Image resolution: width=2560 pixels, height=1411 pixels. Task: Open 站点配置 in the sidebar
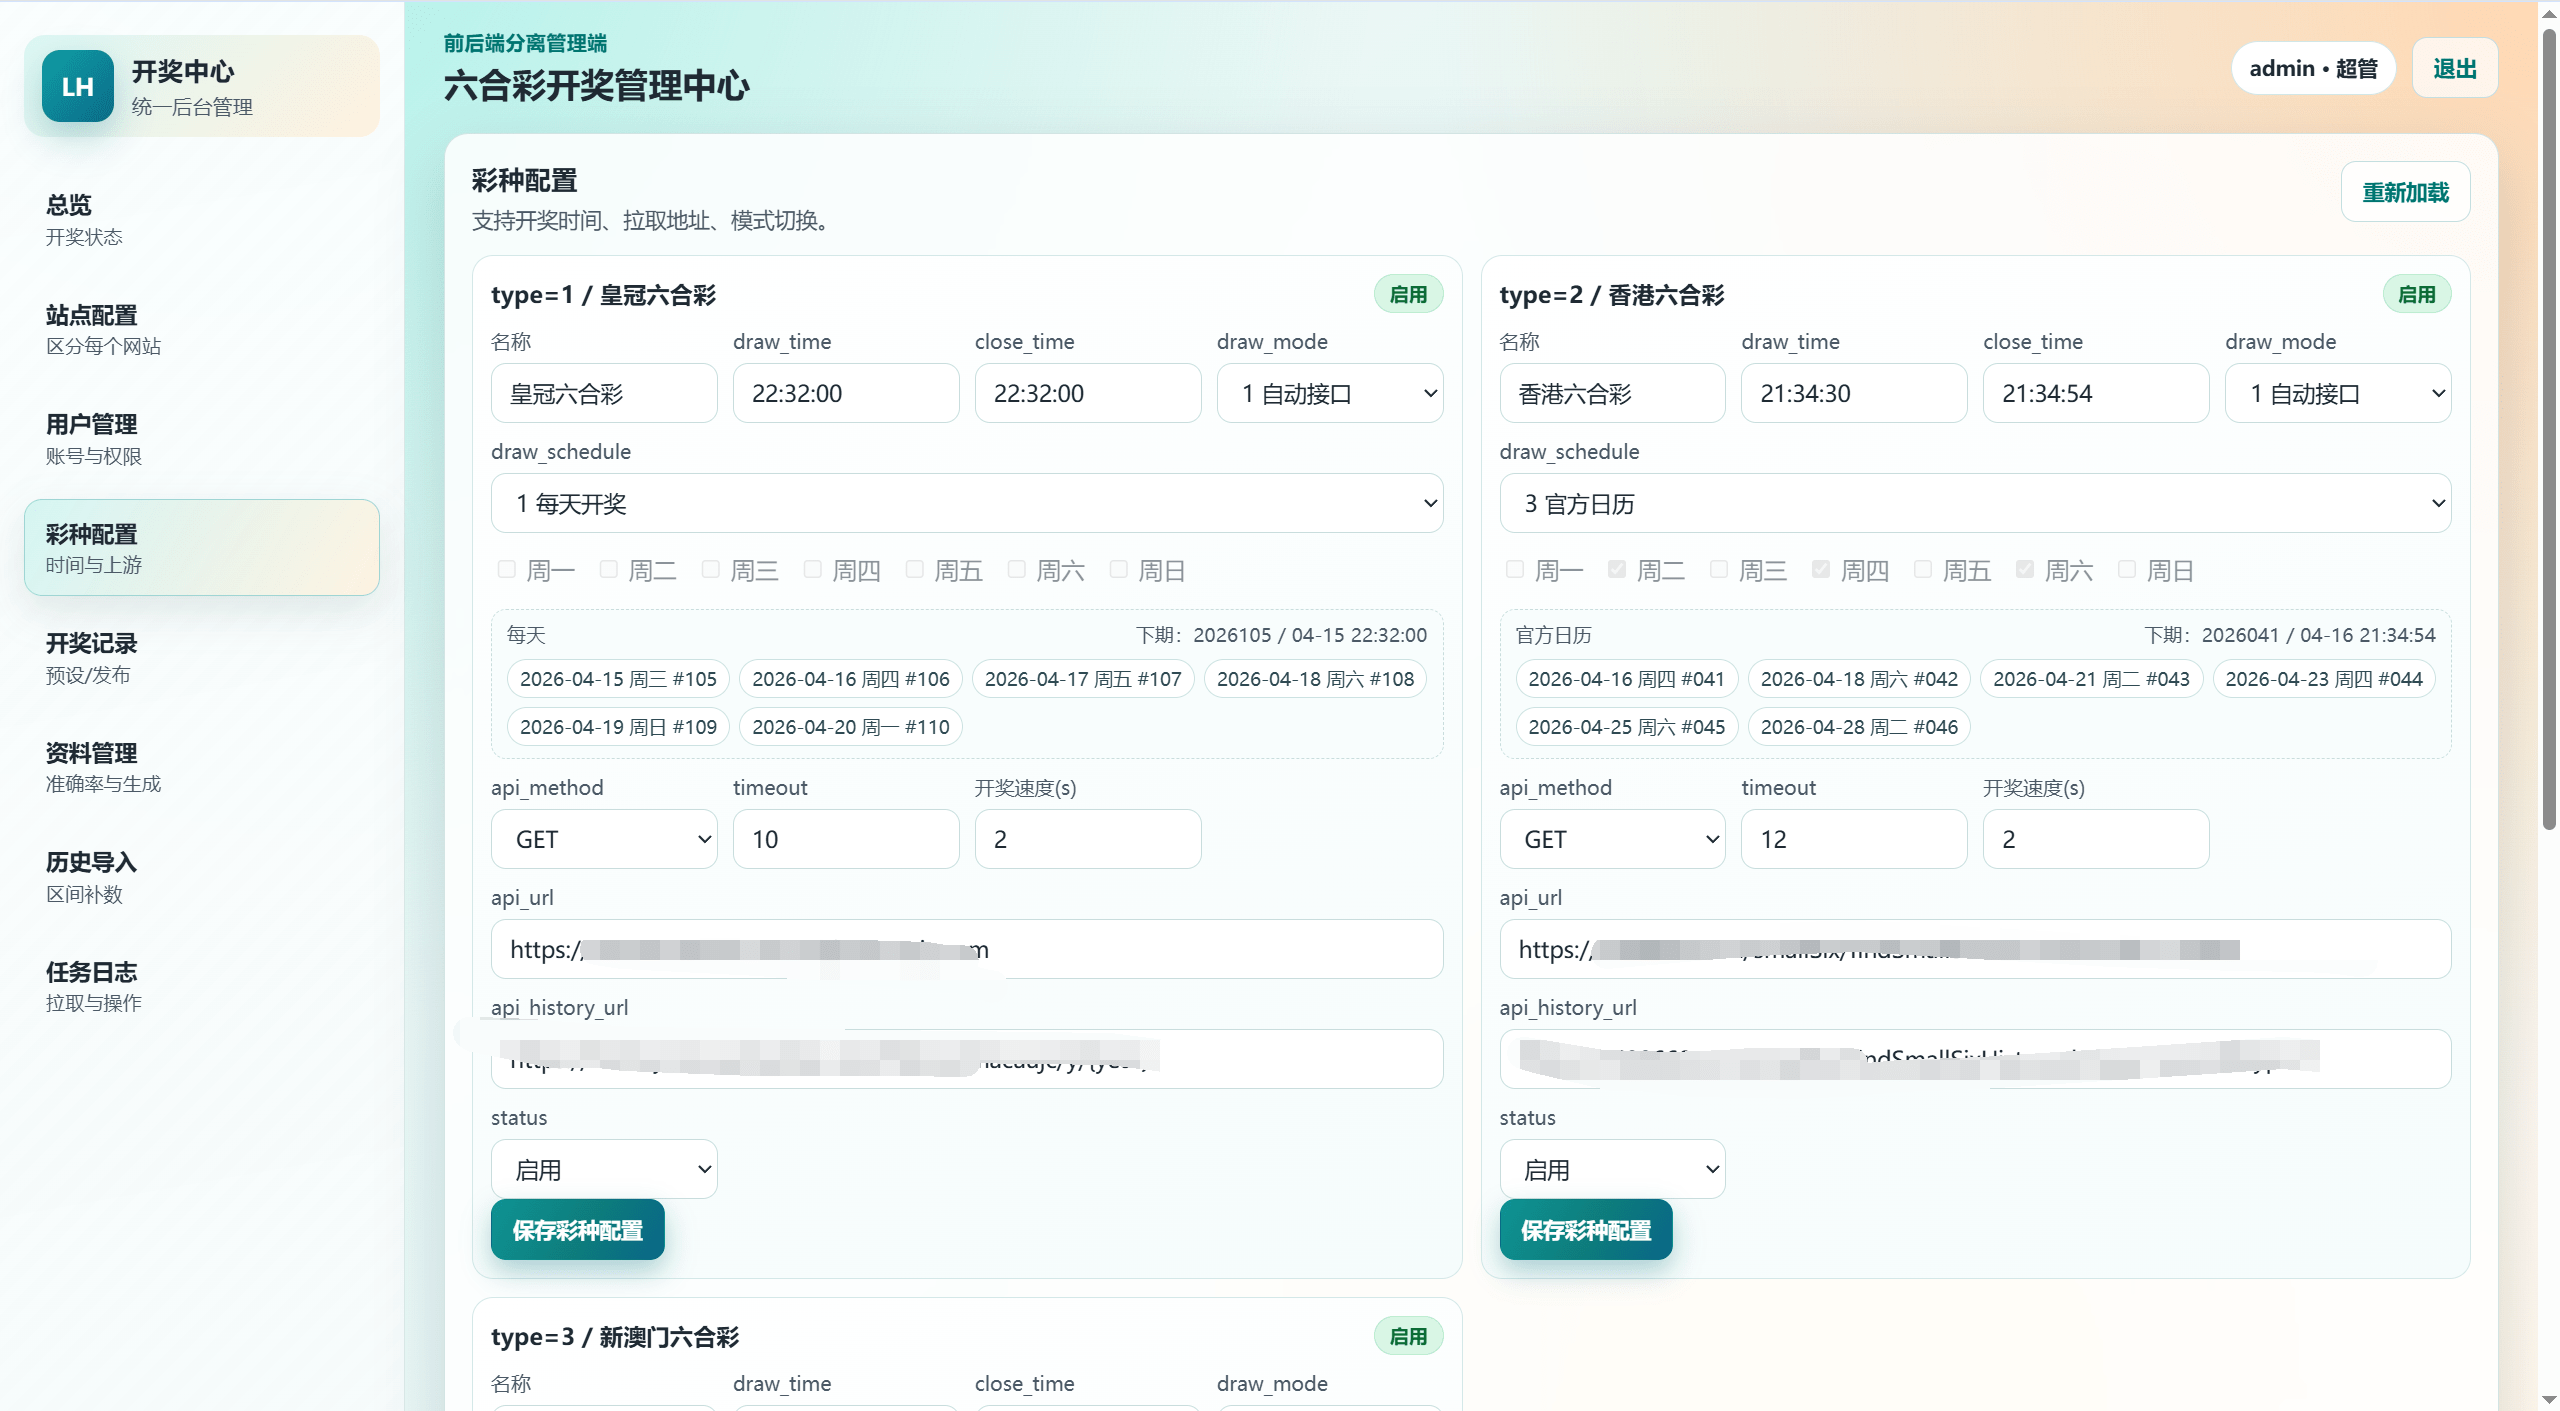tap(201, 329)
